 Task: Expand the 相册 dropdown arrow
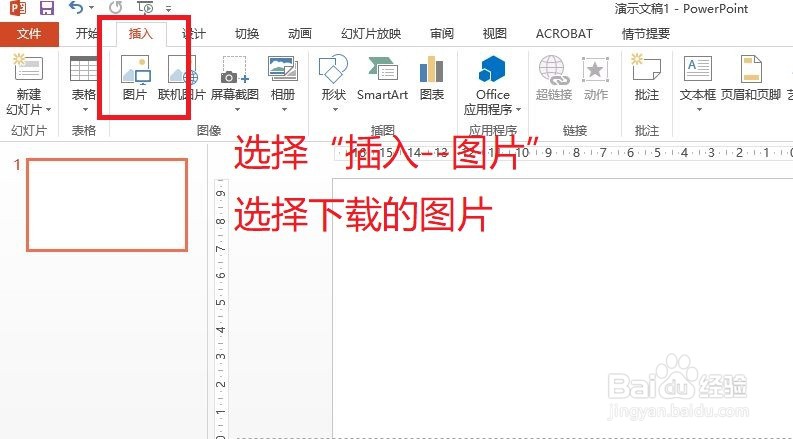[x=284, y=109]
